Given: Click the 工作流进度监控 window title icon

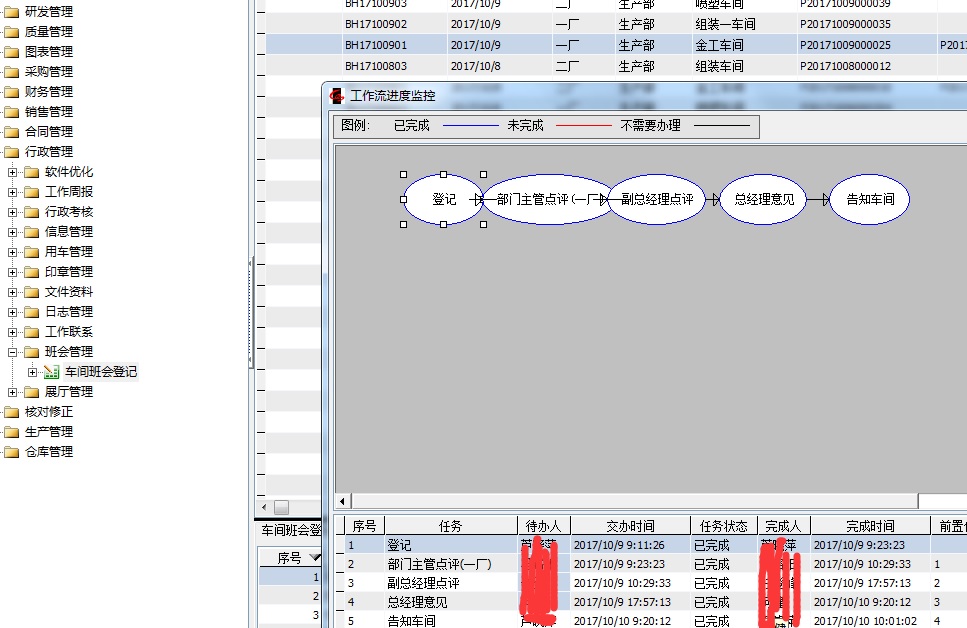Looking at the screenshot, I should click(337, 96).
